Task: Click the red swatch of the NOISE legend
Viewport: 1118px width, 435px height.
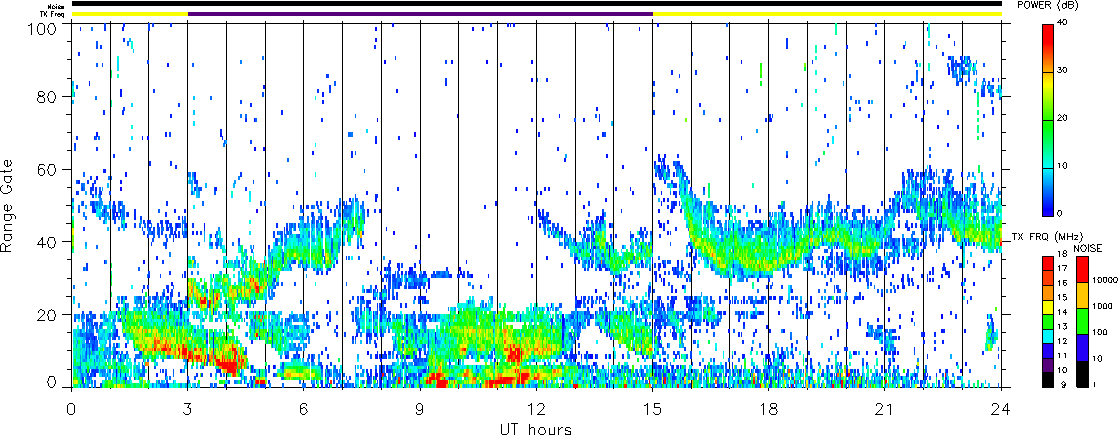Action: click(1082, 269)
